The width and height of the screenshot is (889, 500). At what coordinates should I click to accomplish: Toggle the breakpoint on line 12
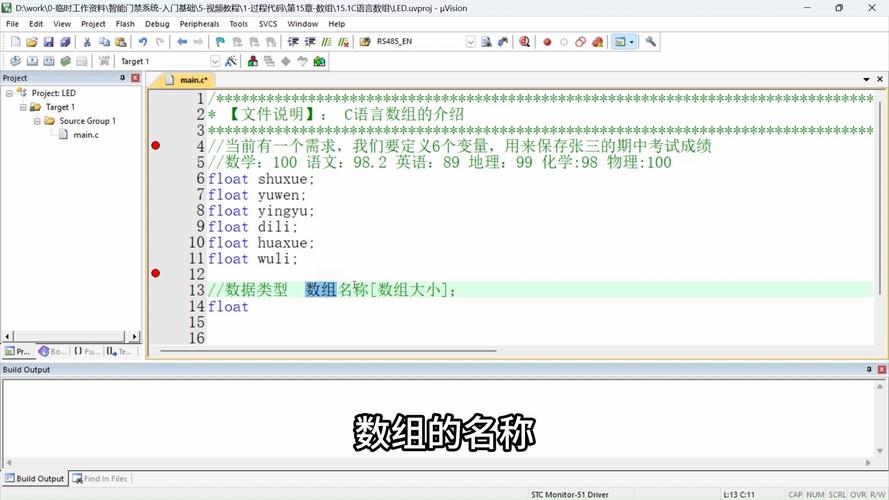155,273
